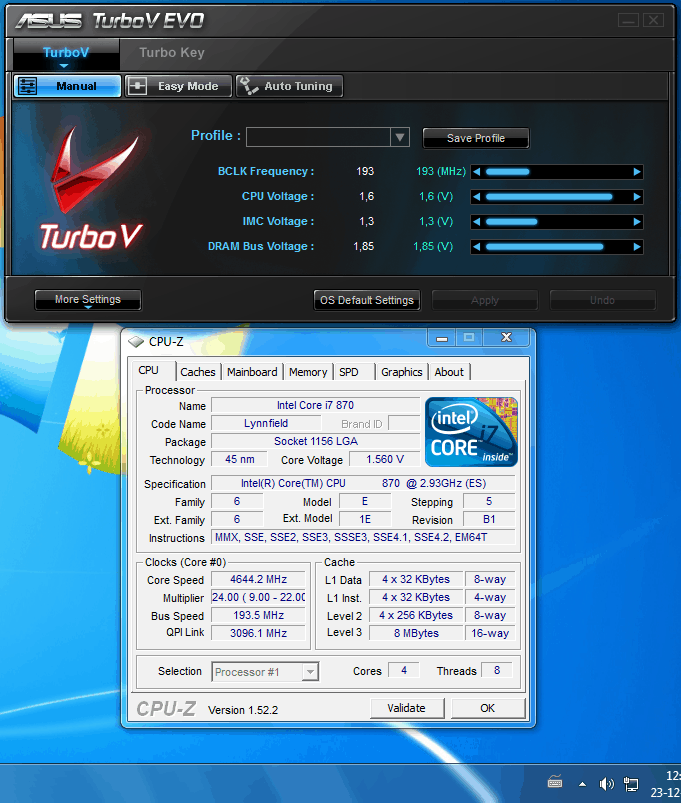
Task: Select the 'Lynnfield' code name value
Action: 266,424
